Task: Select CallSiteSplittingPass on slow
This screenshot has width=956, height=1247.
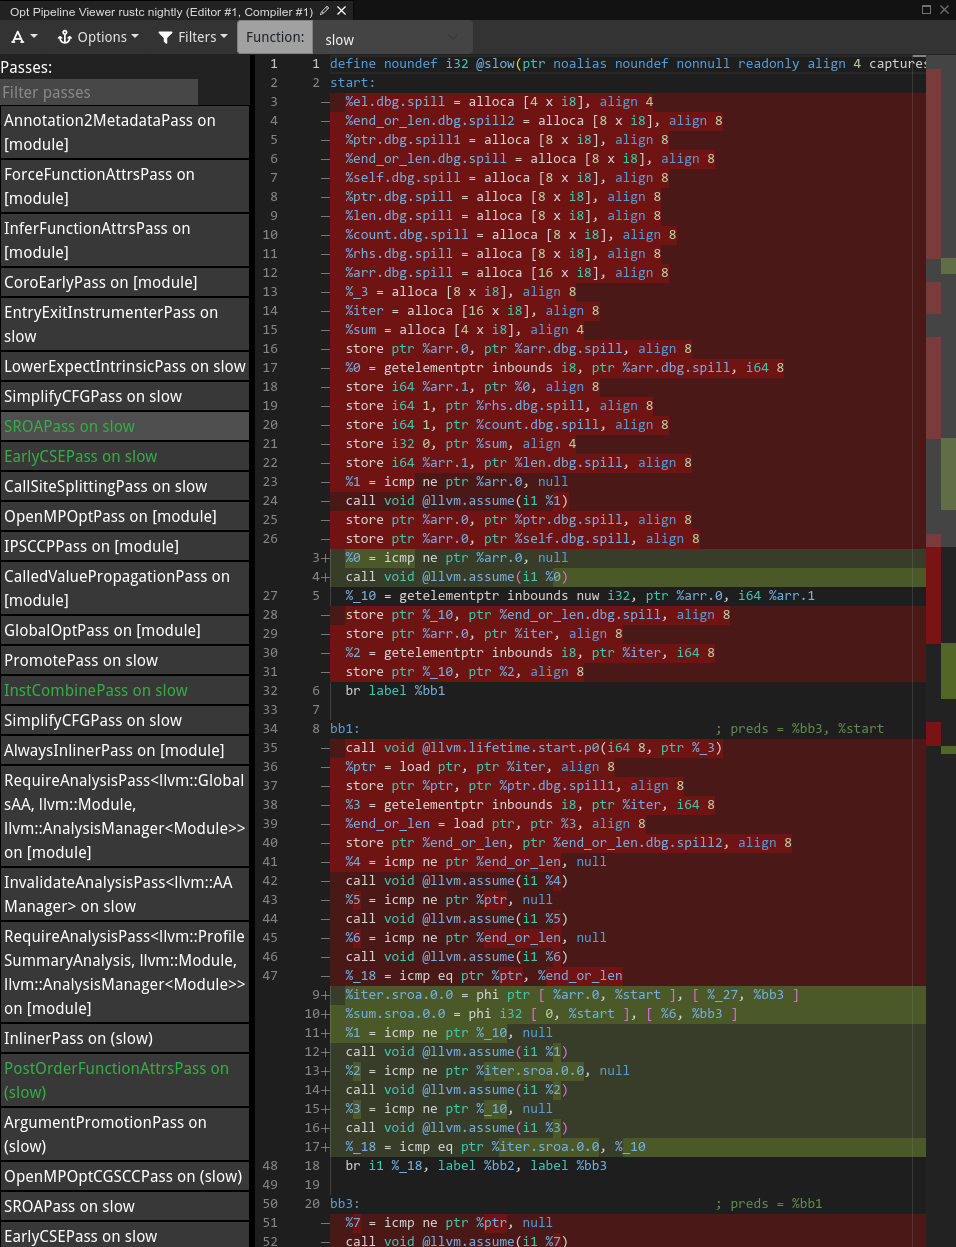Action: click(x=124, y=486)
